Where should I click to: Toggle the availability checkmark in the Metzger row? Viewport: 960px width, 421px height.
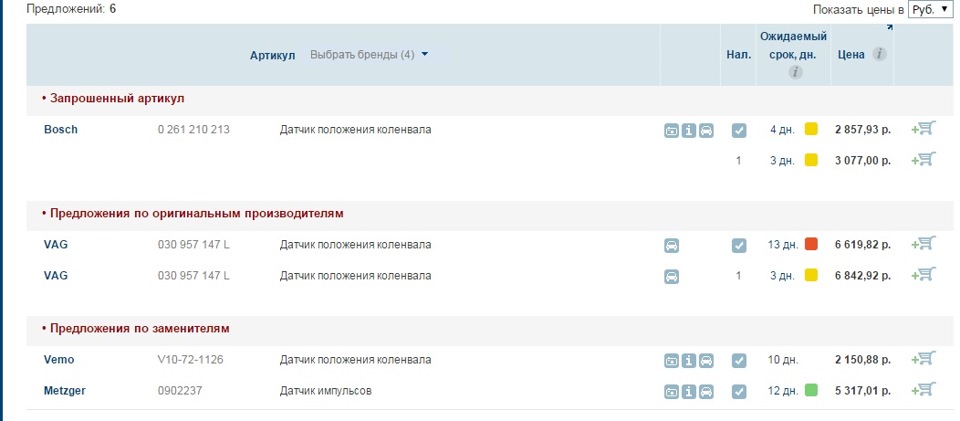(x=739, y=391)
